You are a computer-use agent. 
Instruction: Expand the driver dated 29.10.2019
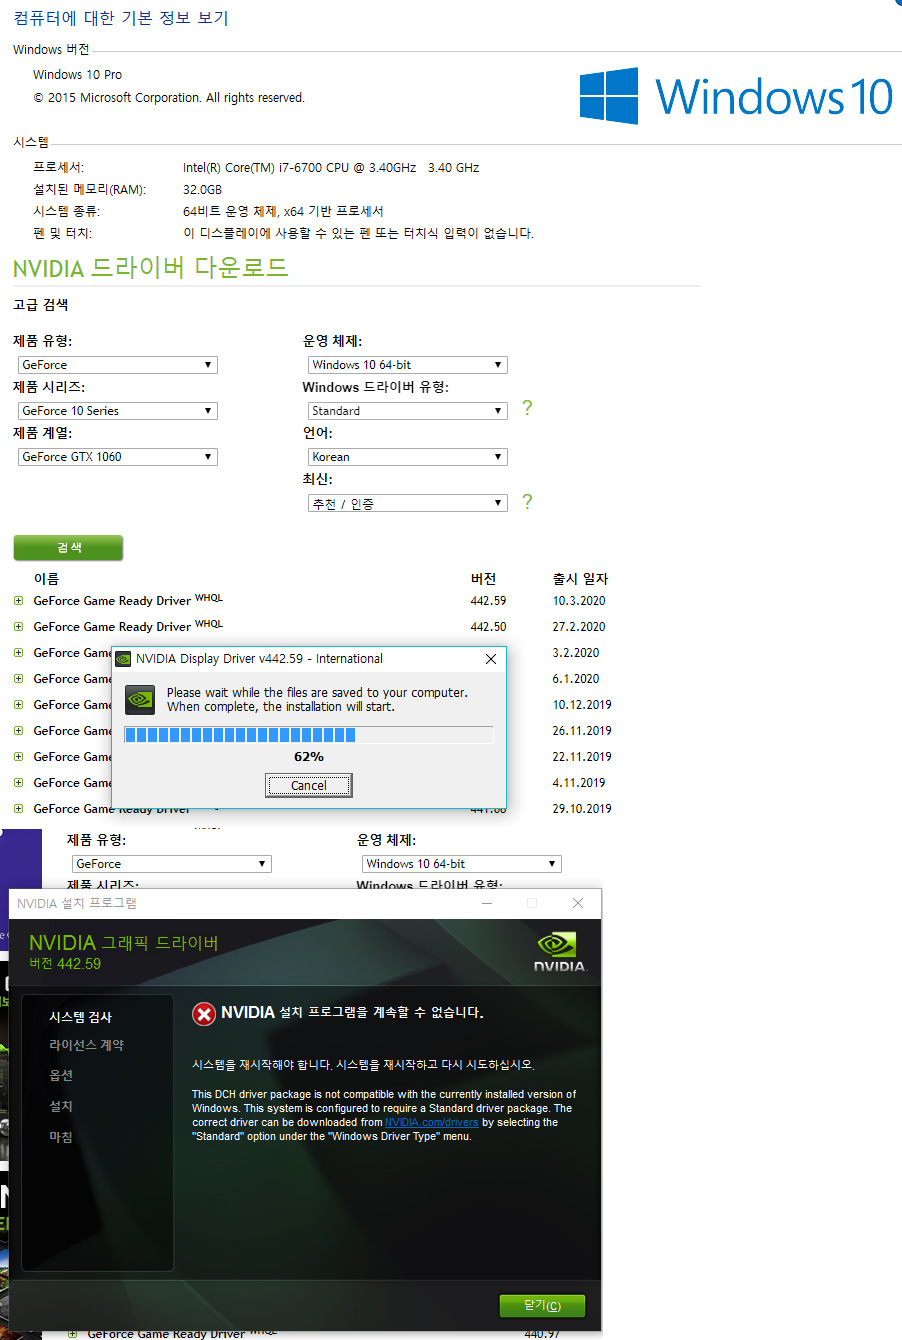(18, 808)
